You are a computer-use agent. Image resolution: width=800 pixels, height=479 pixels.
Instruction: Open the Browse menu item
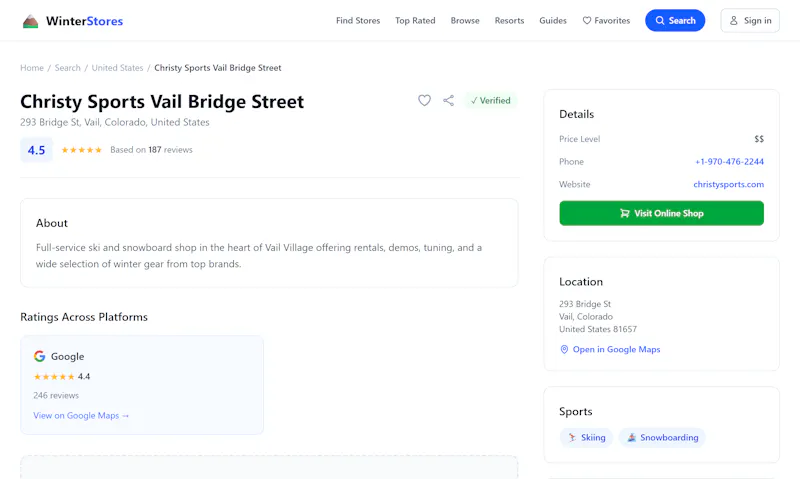pyautogui.click(x=465, y=20)
